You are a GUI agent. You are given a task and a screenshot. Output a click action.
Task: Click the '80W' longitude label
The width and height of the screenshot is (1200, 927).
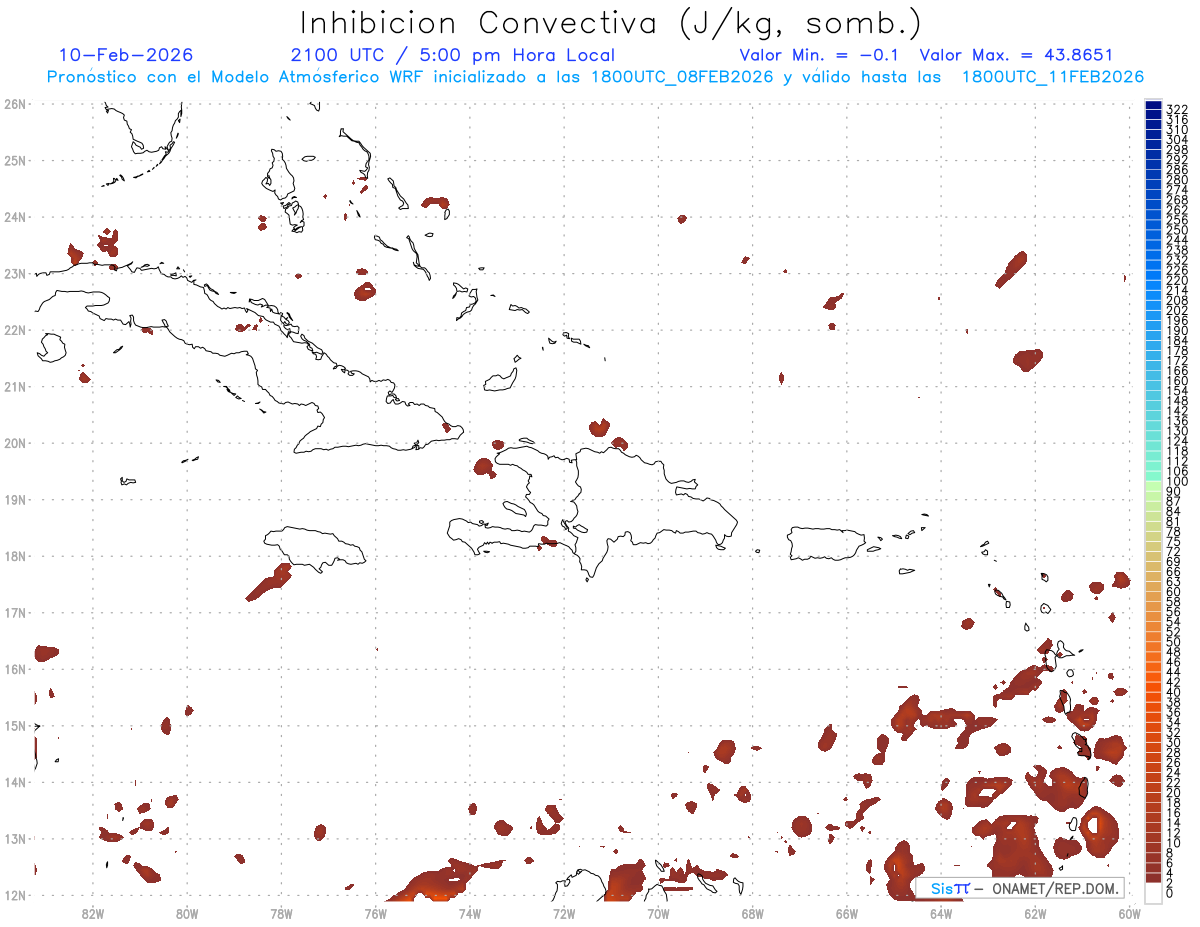coord(187,912)
